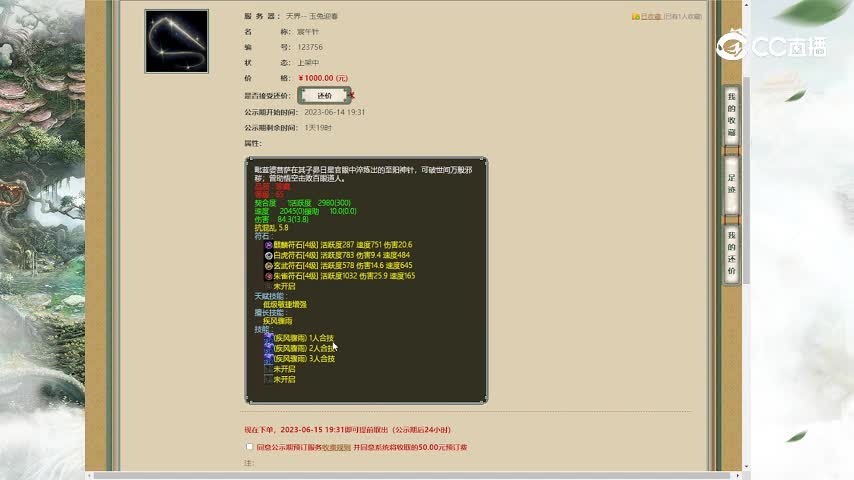This screenshot has width=854, height=480.
Task: Open the 我的还价 side tab
Action: point(731,253)
